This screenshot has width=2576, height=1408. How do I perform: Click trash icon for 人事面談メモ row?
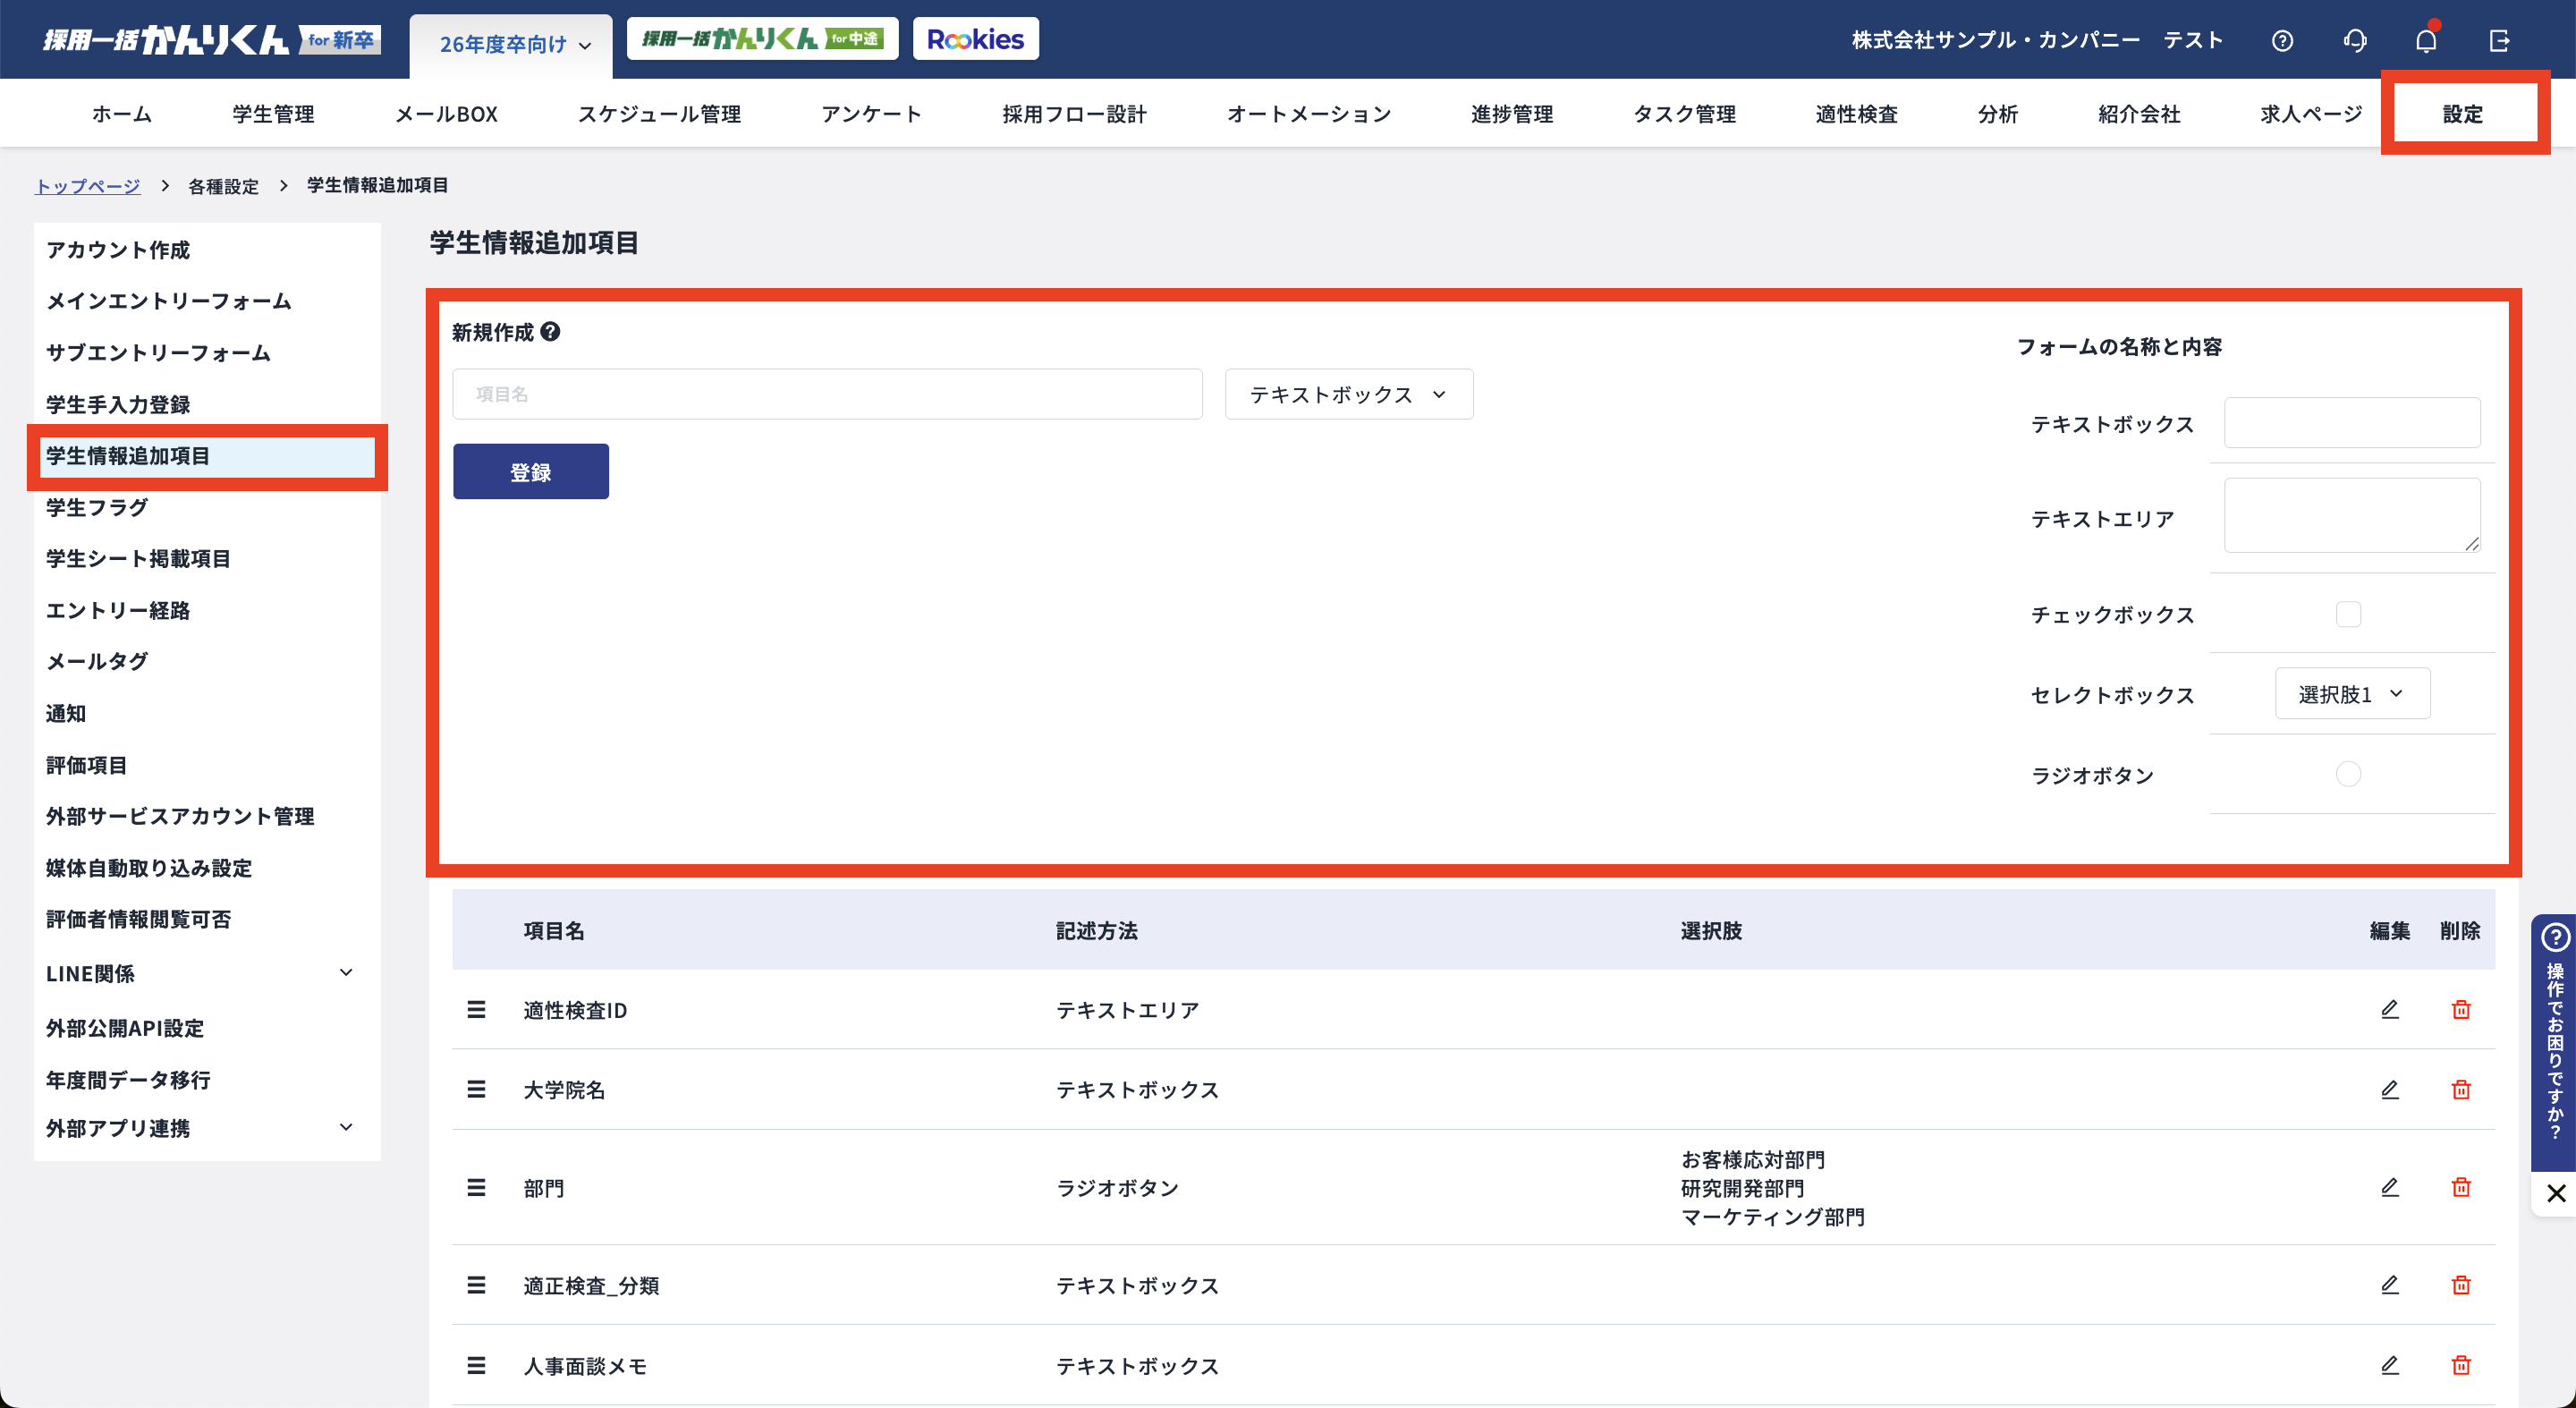click(2461, 1365)
